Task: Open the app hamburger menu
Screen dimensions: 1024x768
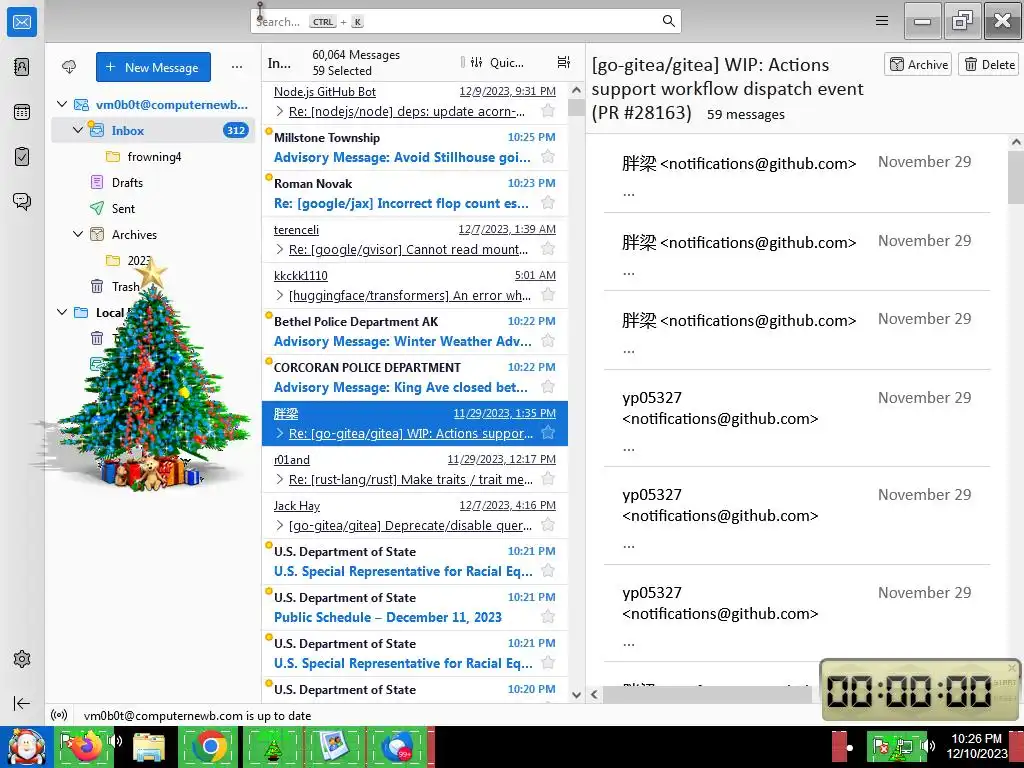Action: pyautogui.click(x=882, y=21)
